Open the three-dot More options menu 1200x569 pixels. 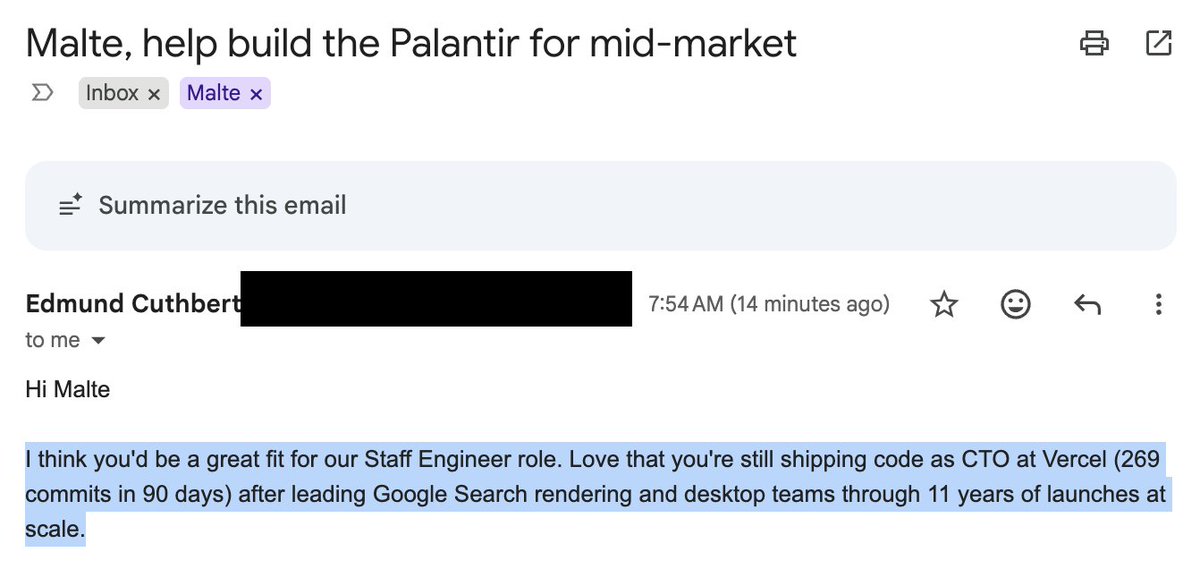click(x=1158, y=305)
